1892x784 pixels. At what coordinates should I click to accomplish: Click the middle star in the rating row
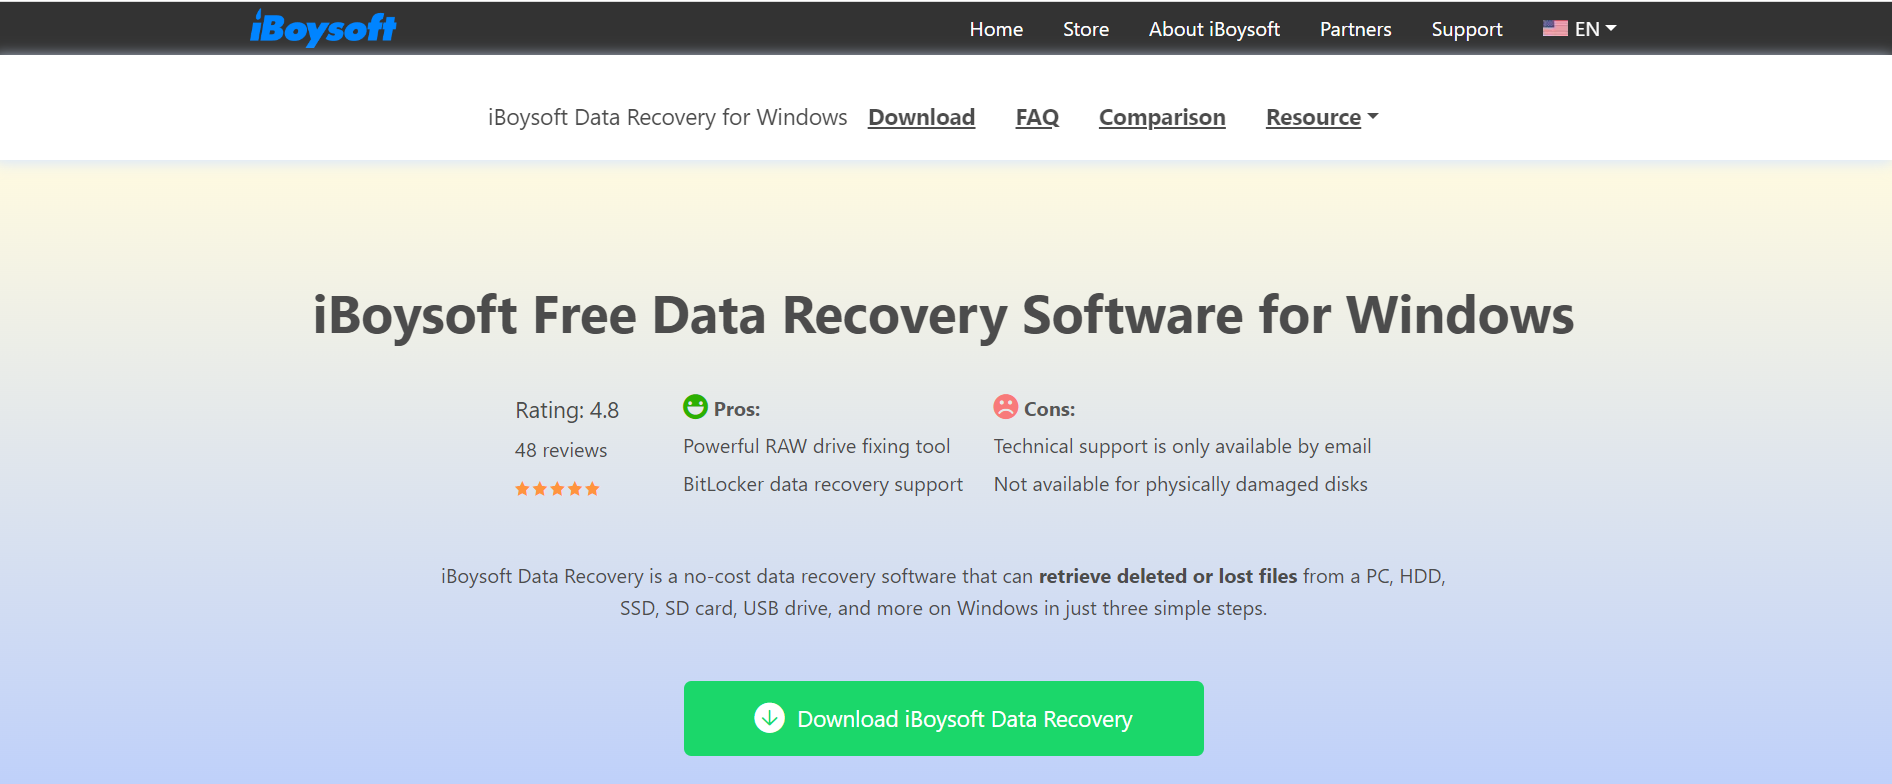pos(558,489)
